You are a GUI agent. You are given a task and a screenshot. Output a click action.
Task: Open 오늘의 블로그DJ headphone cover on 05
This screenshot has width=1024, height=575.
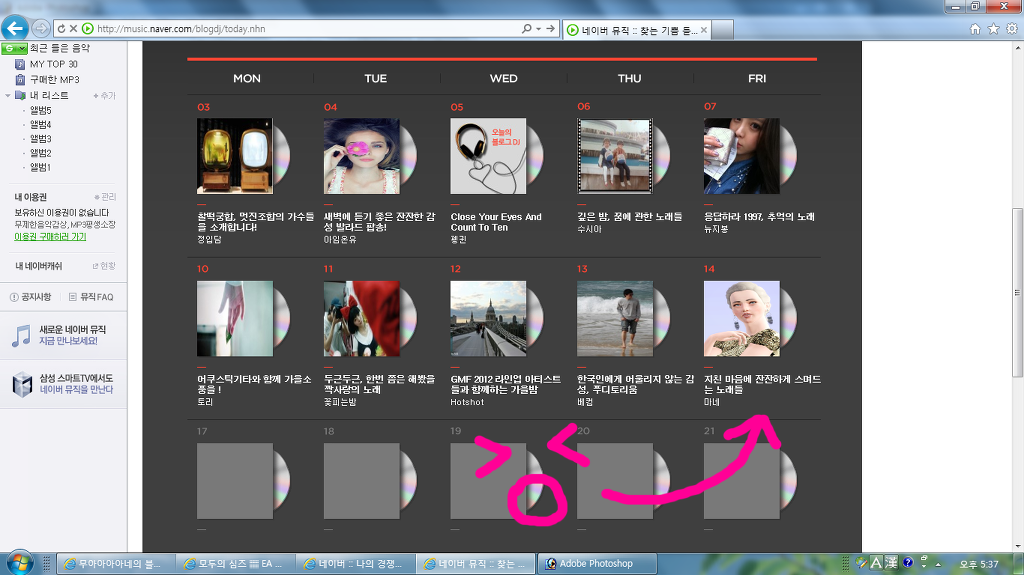coord(488,156)
